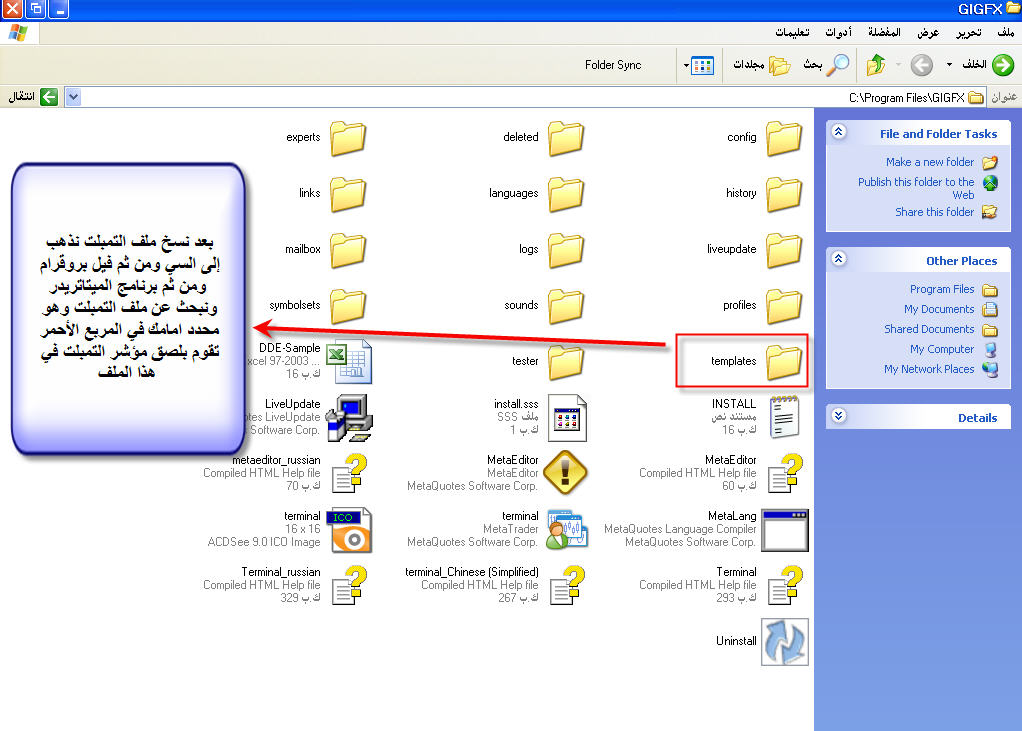Open the symbolsets folder
Screen dimensions: 1022x731
pos(347,306)
